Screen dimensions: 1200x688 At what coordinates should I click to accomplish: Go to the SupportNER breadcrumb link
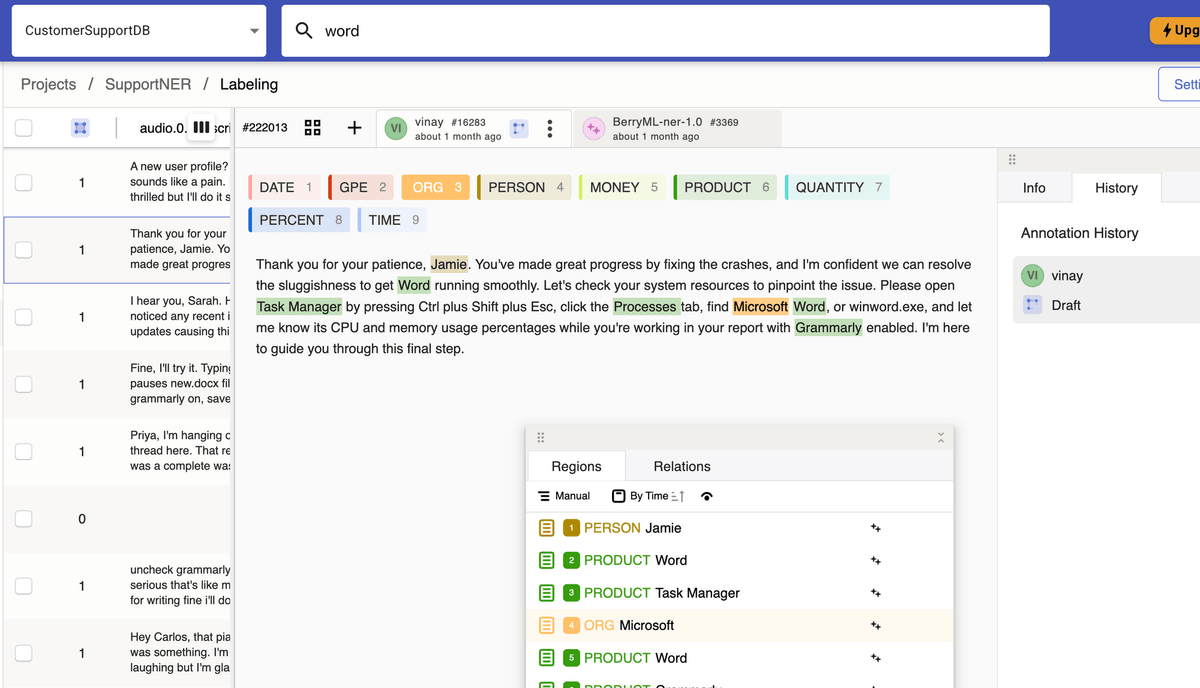point(148,84)
